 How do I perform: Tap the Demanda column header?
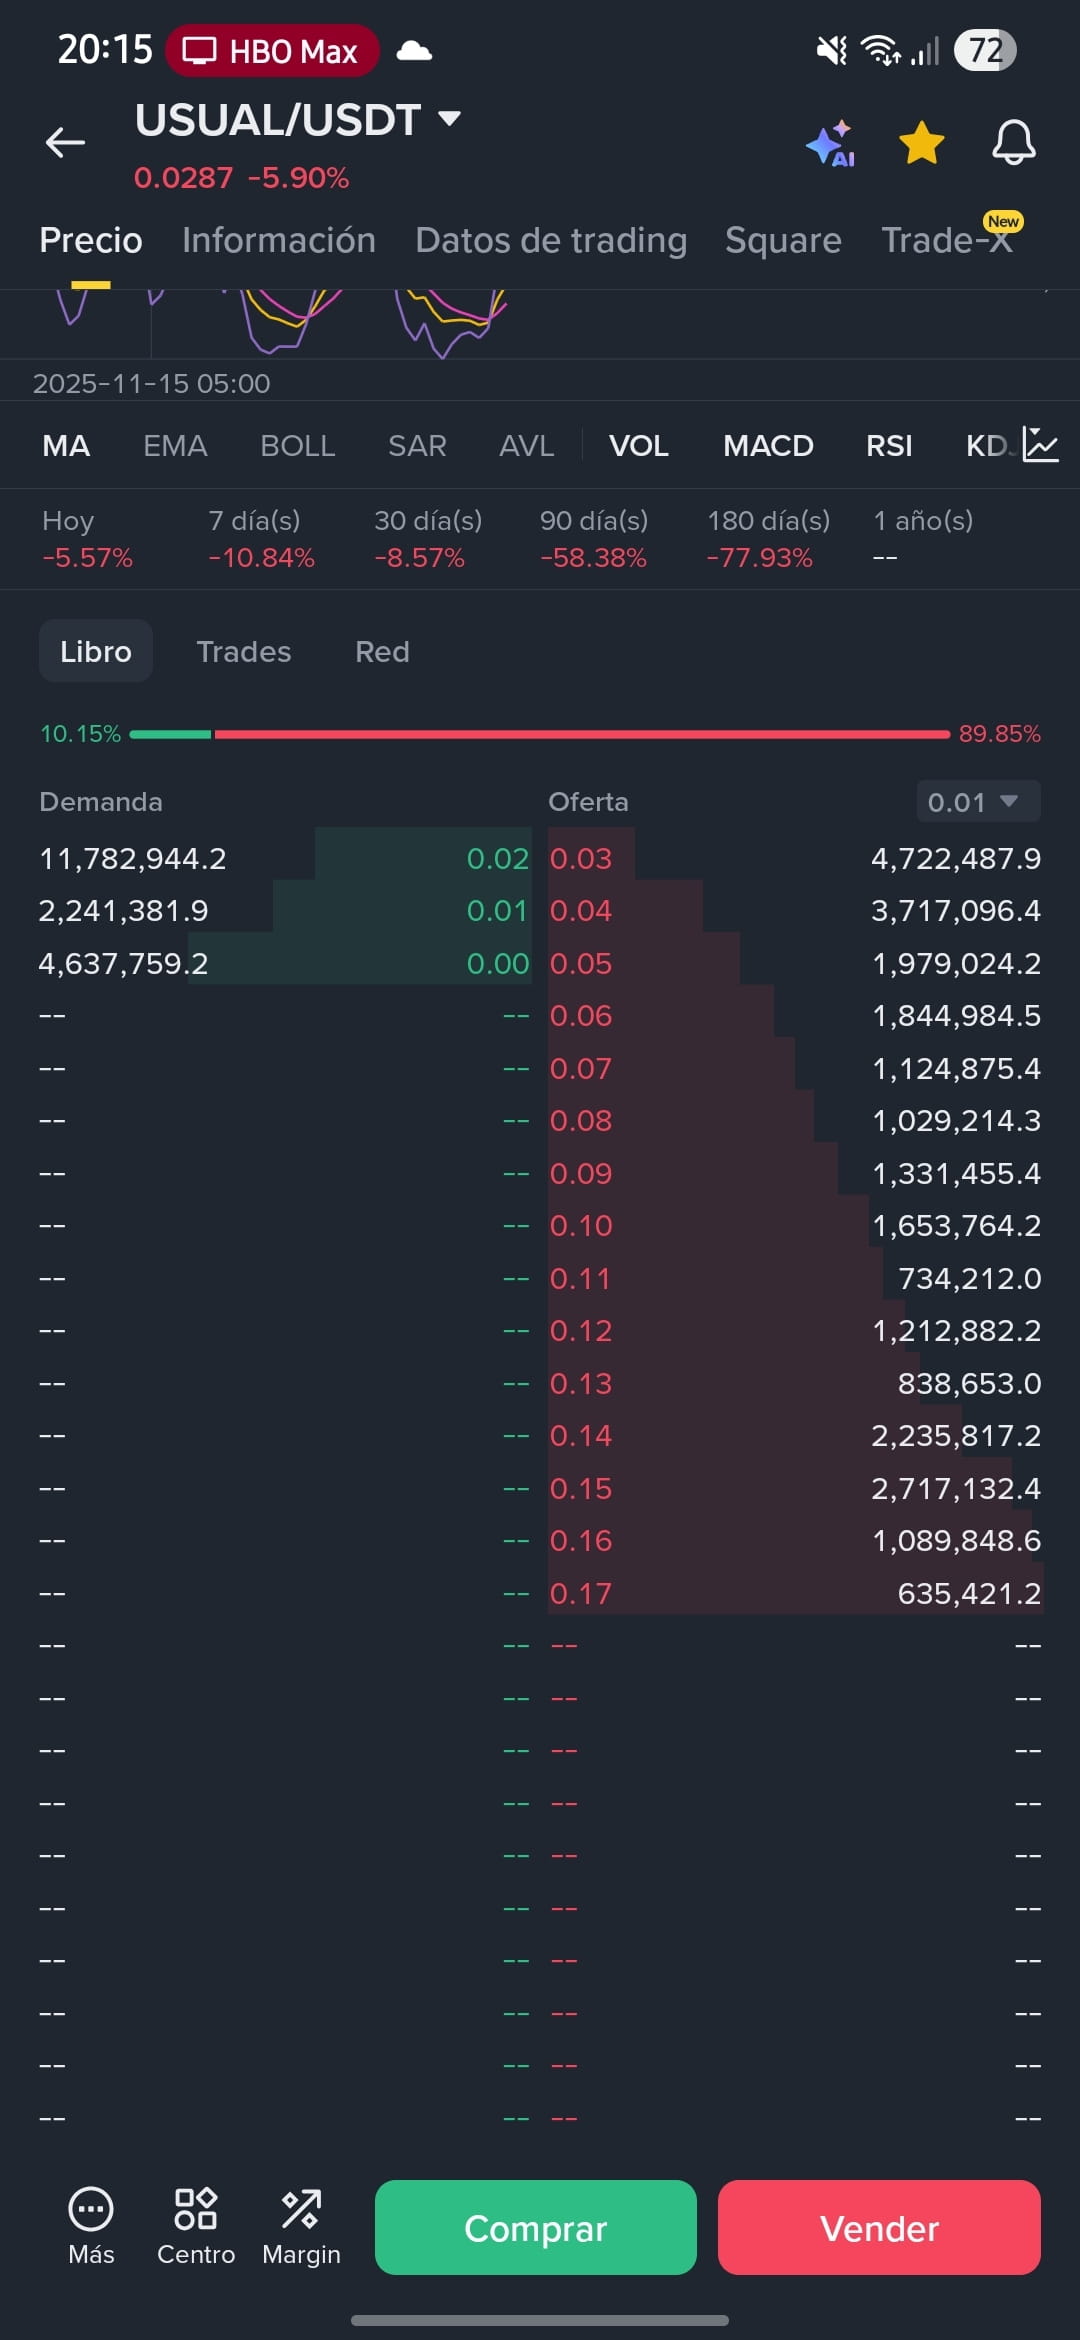100,802
